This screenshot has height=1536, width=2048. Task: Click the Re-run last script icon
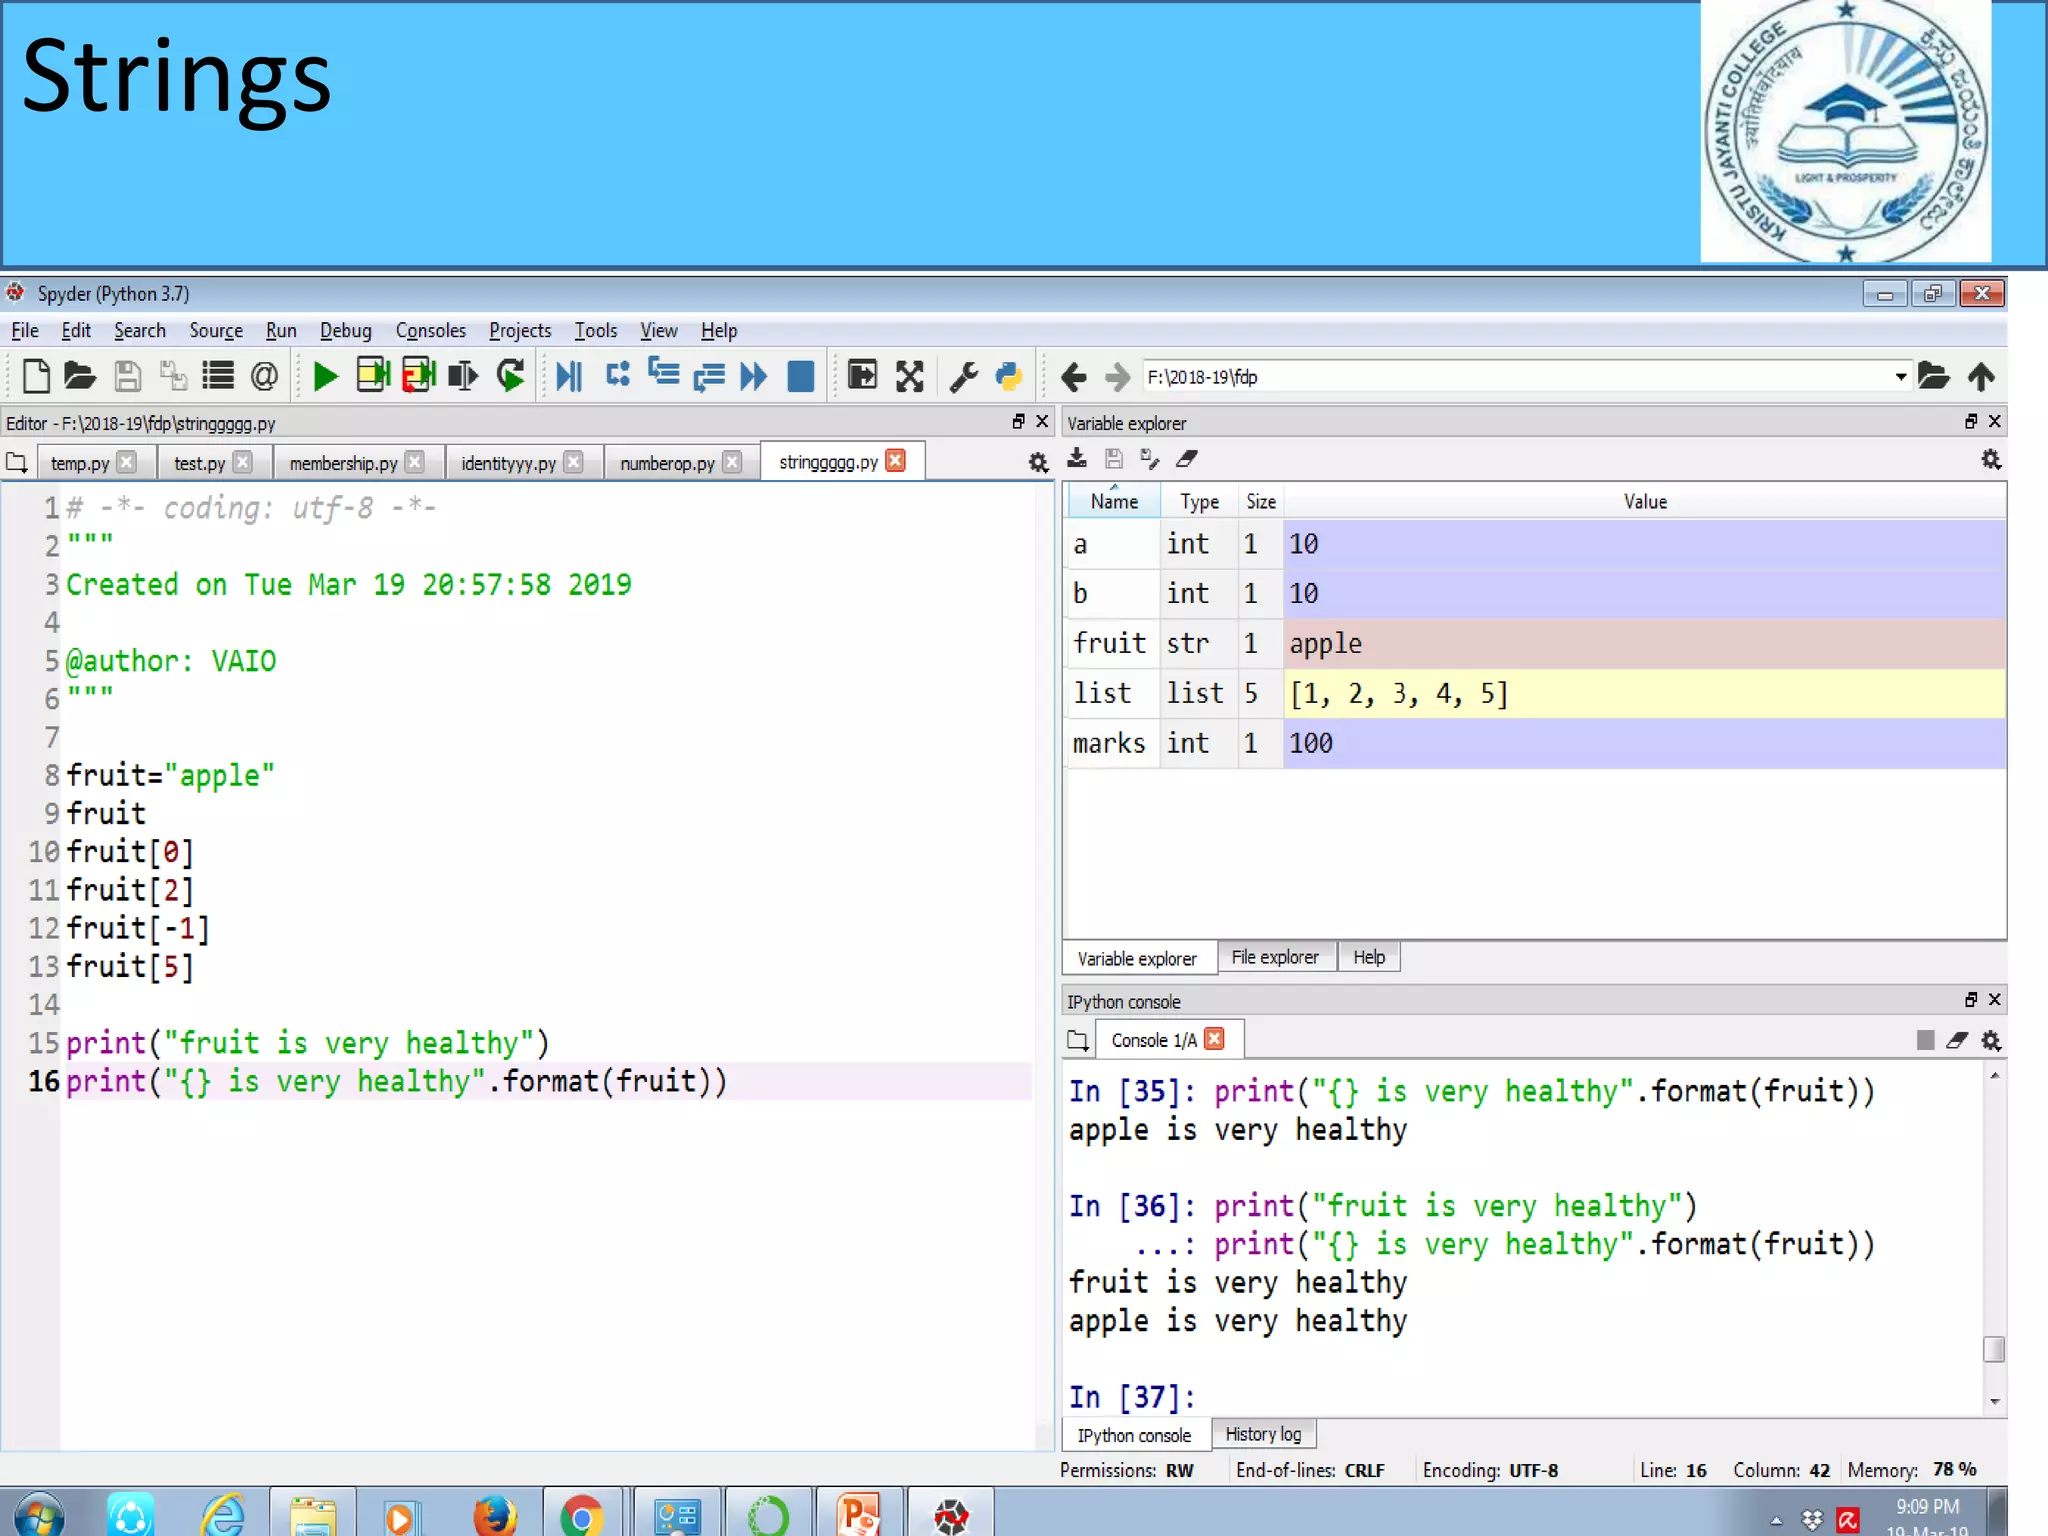tap(511, 377)
